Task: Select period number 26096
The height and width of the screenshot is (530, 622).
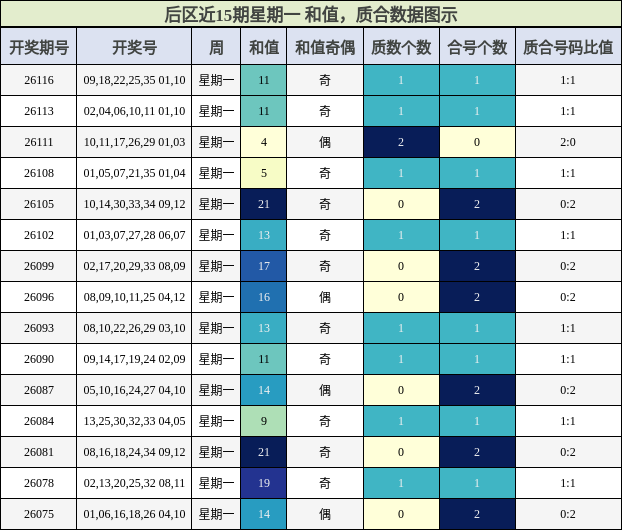Action: click(x=39, y=297)
